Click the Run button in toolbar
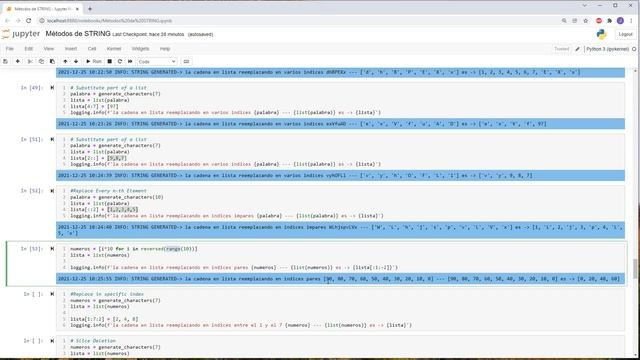Image resolution: width=640 pixels, height=360 pixels. click(94, 61)
